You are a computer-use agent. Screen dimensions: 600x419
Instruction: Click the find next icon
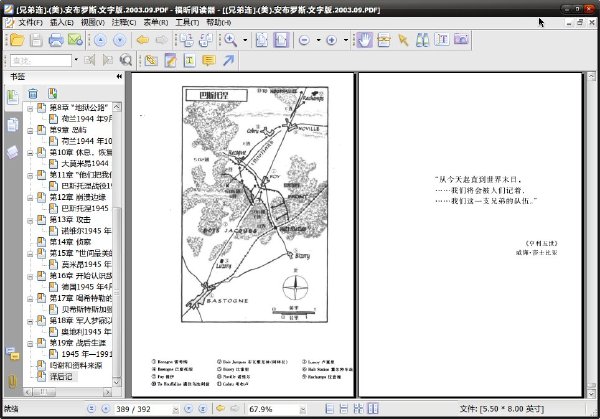[x=108, y=60]
